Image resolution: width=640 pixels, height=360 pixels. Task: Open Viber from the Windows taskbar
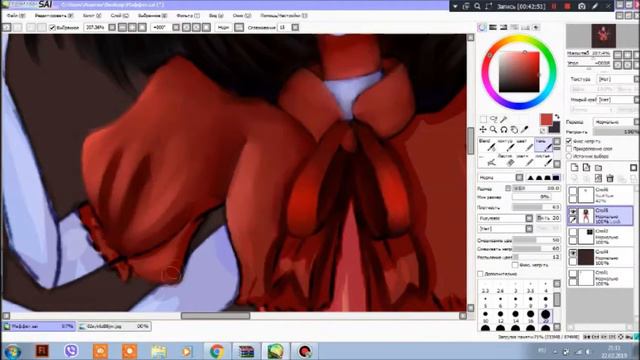pos(71,351)
